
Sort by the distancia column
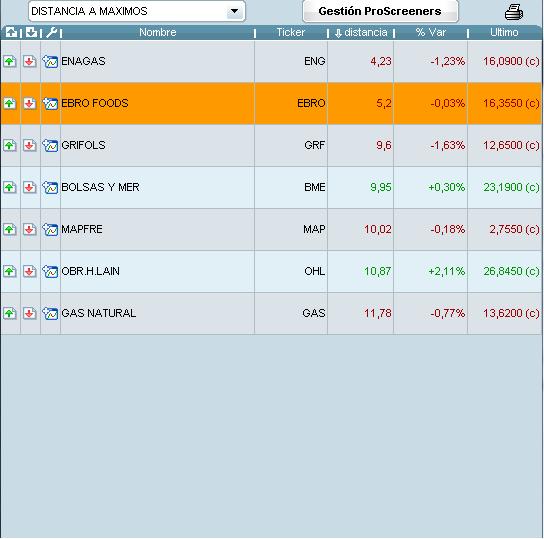(x=361, y=33)
